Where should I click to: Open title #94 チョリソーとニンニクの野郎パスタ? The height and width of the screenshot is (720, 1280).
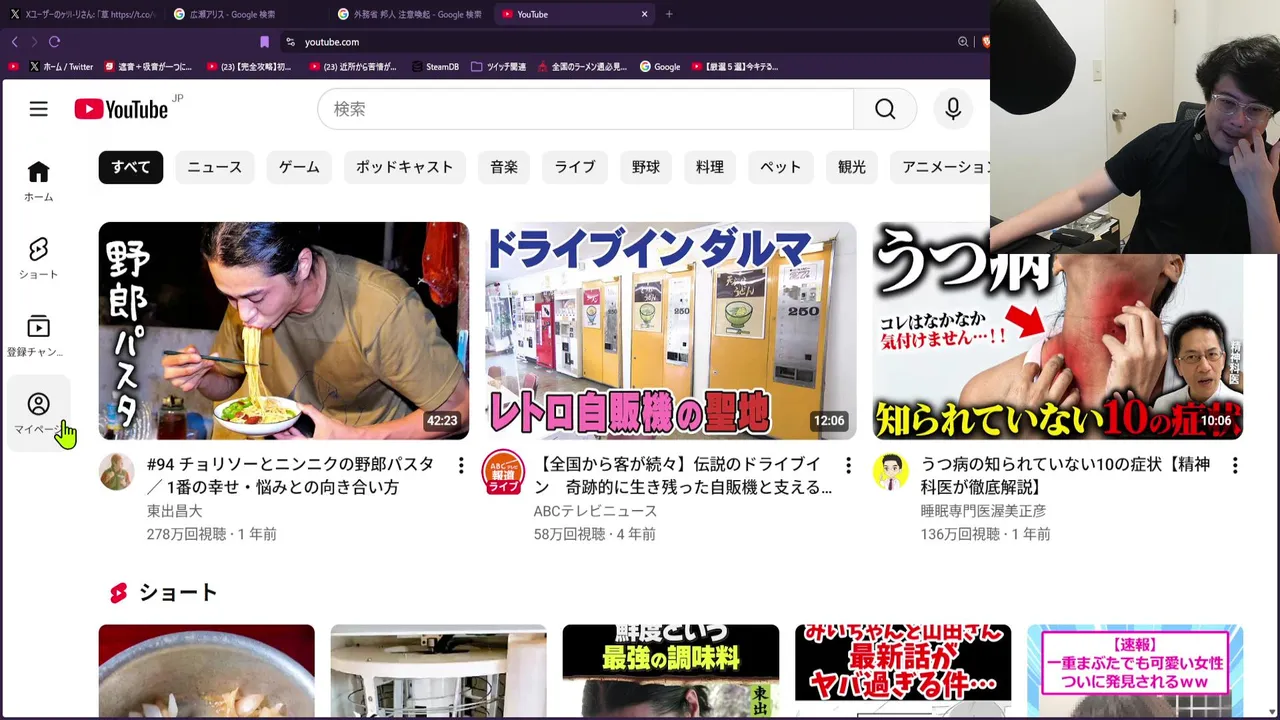tap(291, 476)
